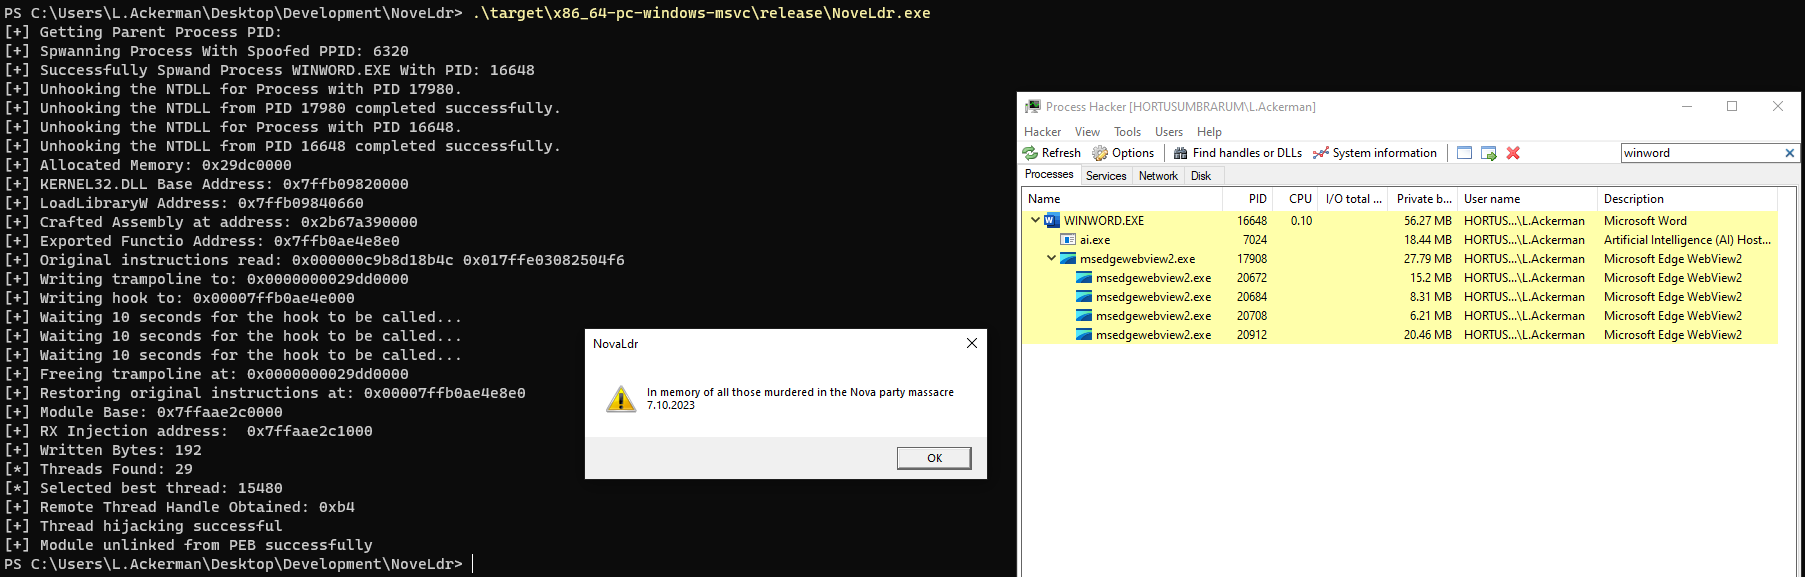
Task: Maximize the Process Hacker window
Action: point(1732,106)
